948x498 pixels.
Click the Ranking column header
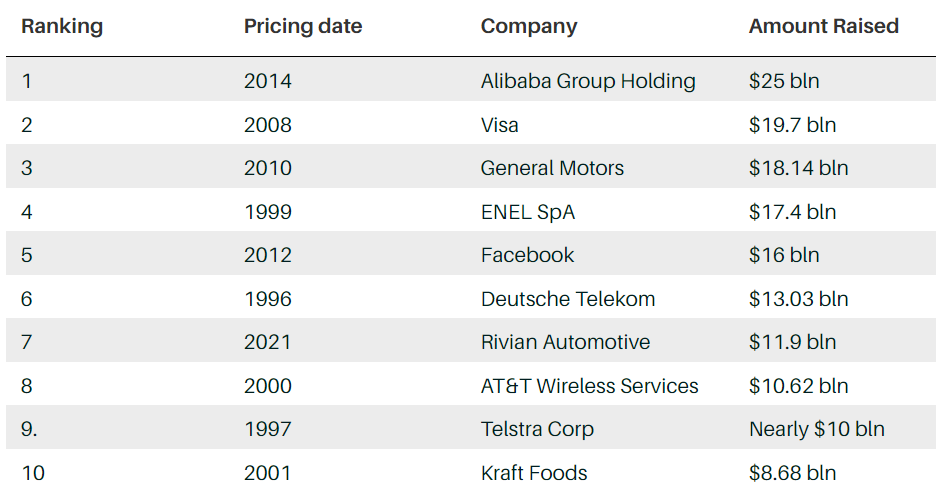(62, 27)
